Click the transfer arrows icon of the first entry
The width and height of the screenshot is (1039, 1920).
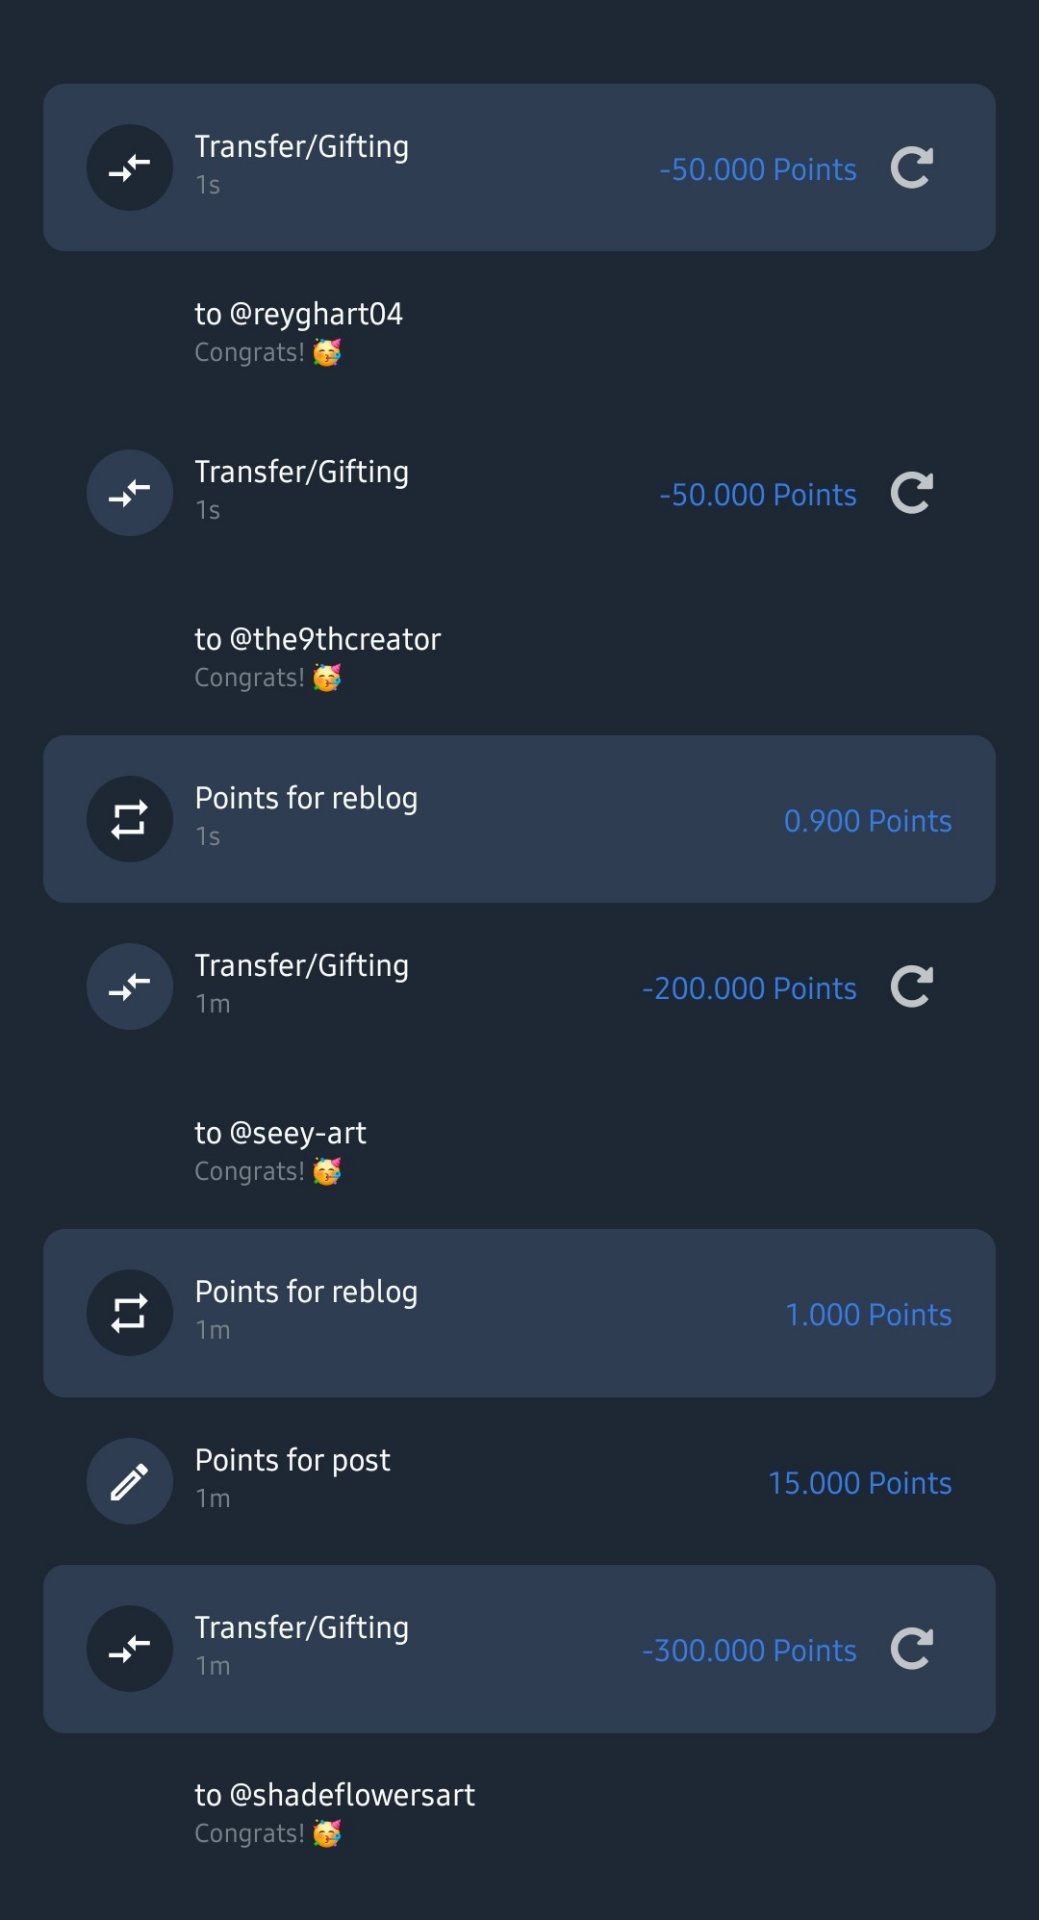tap(130, 168)
